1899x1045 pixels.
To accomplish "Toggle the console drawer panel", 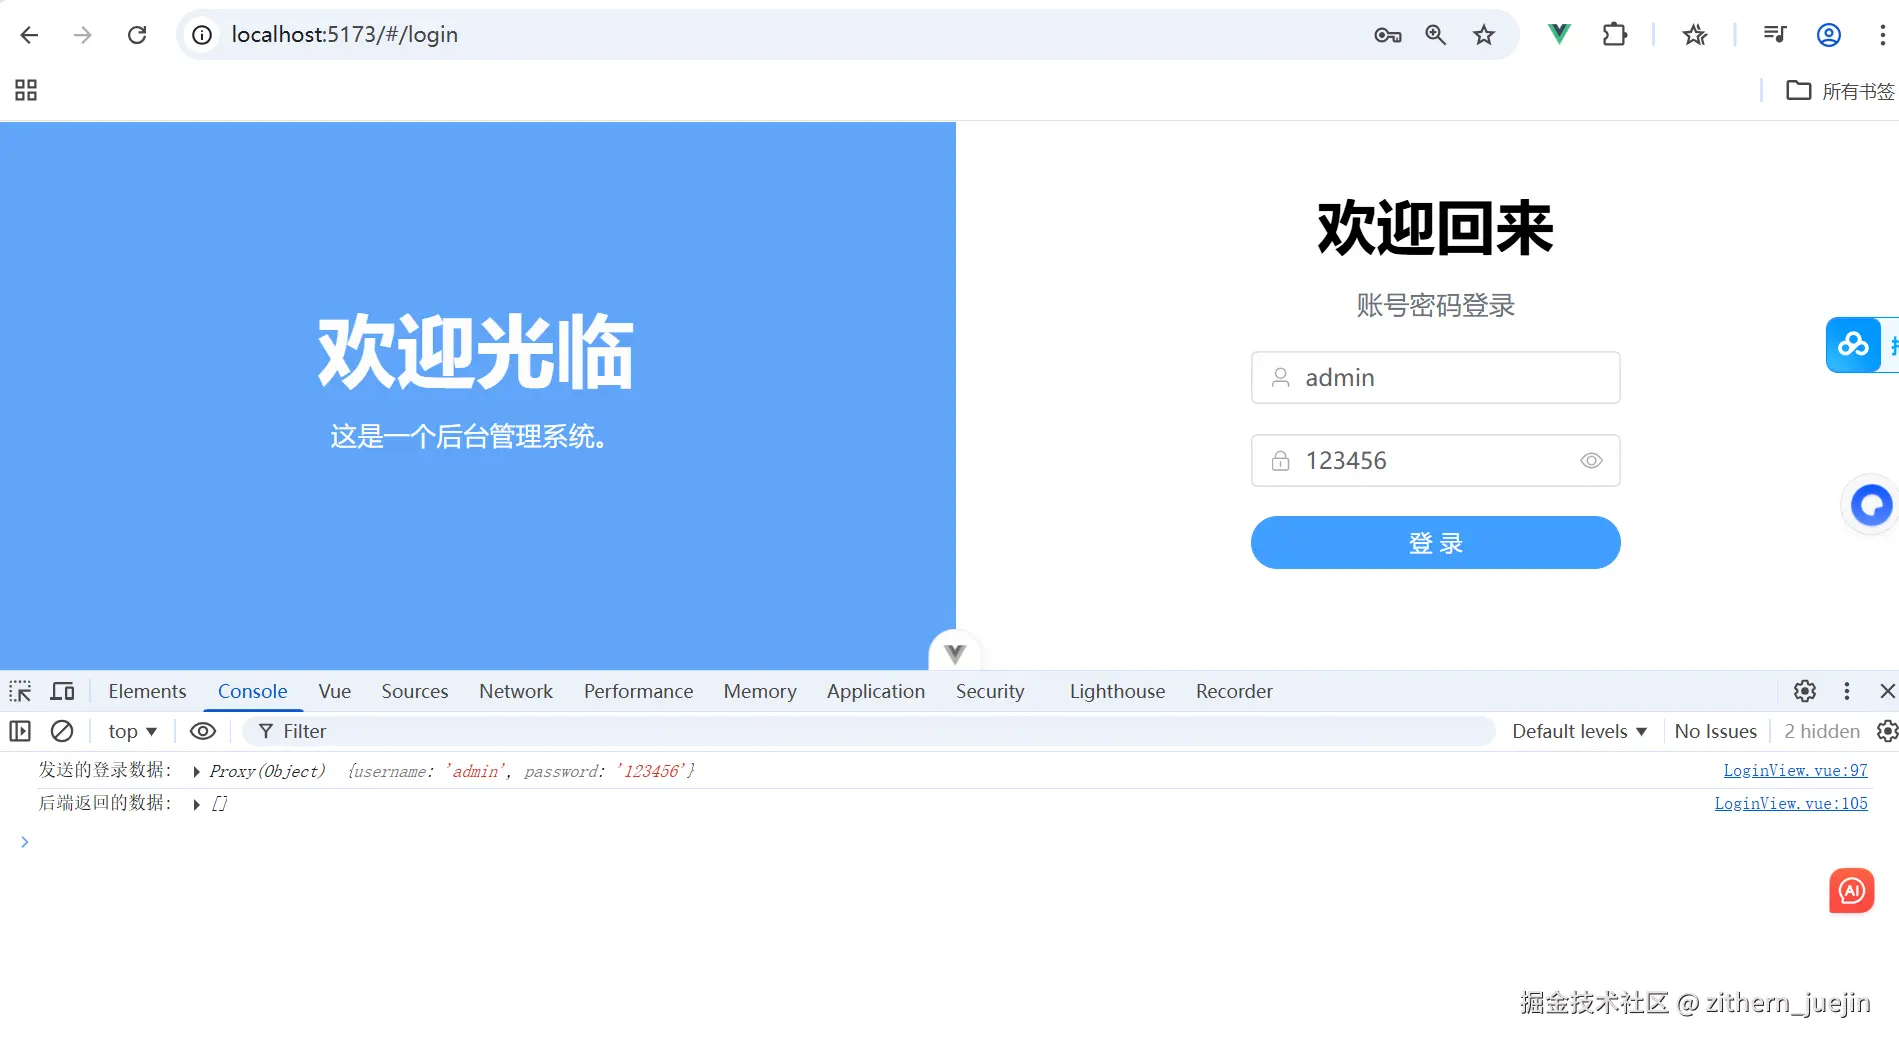I will tap(20, 731).
